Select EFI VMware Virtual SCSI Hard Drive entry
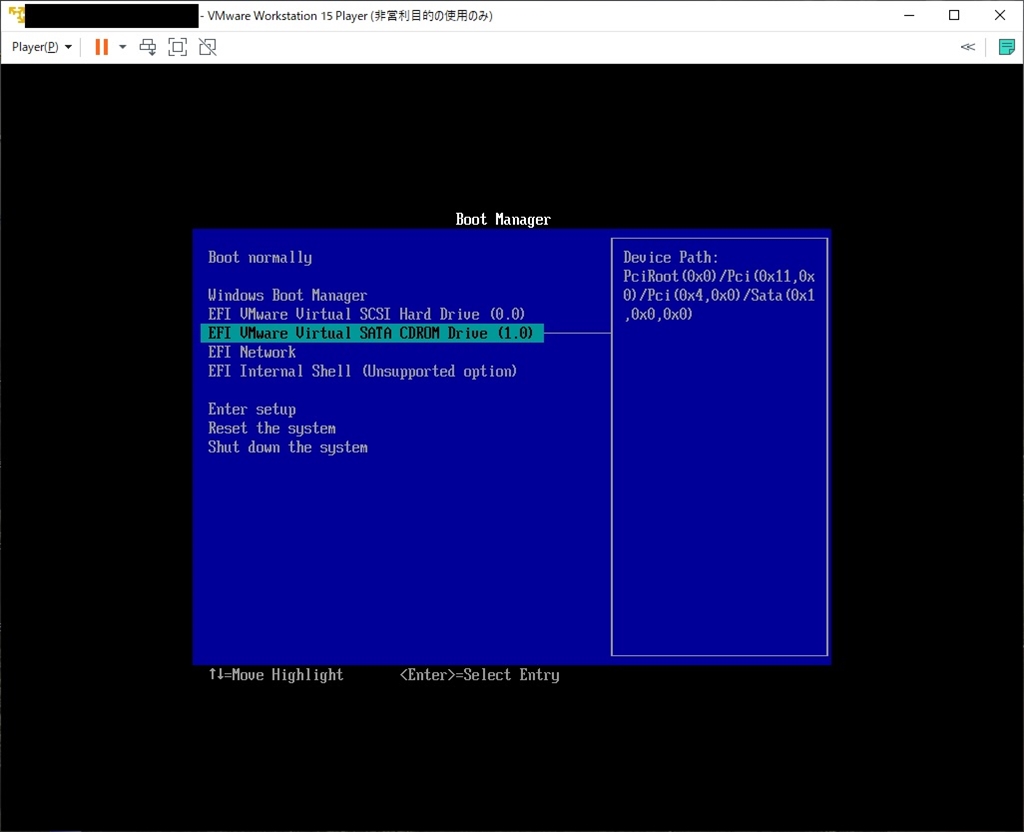Screen dimensions: 1024x832 (366, 314)
